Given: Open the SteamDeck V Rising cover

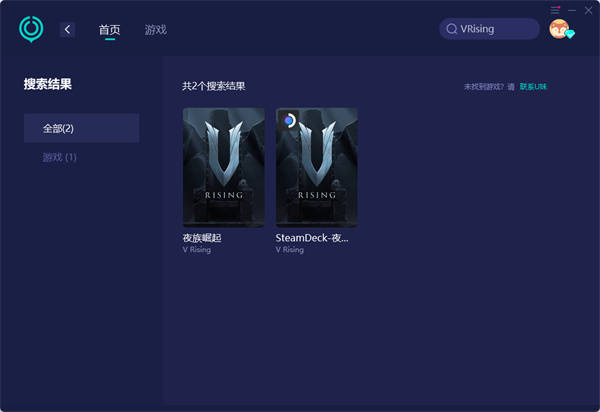Looking at the screenshot, I should (317, 168).
